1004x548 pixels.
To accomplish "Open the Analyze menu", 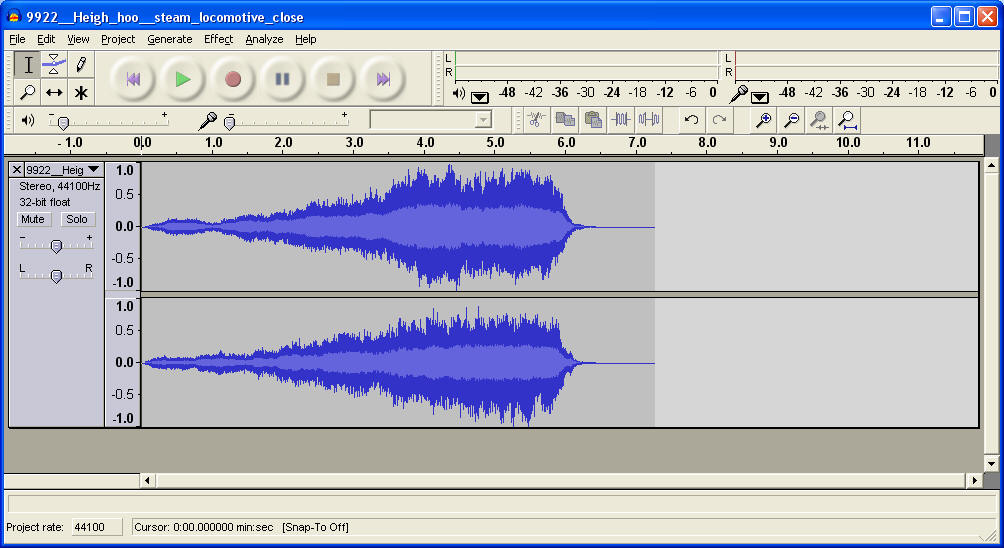I will [x=264, y=39].
